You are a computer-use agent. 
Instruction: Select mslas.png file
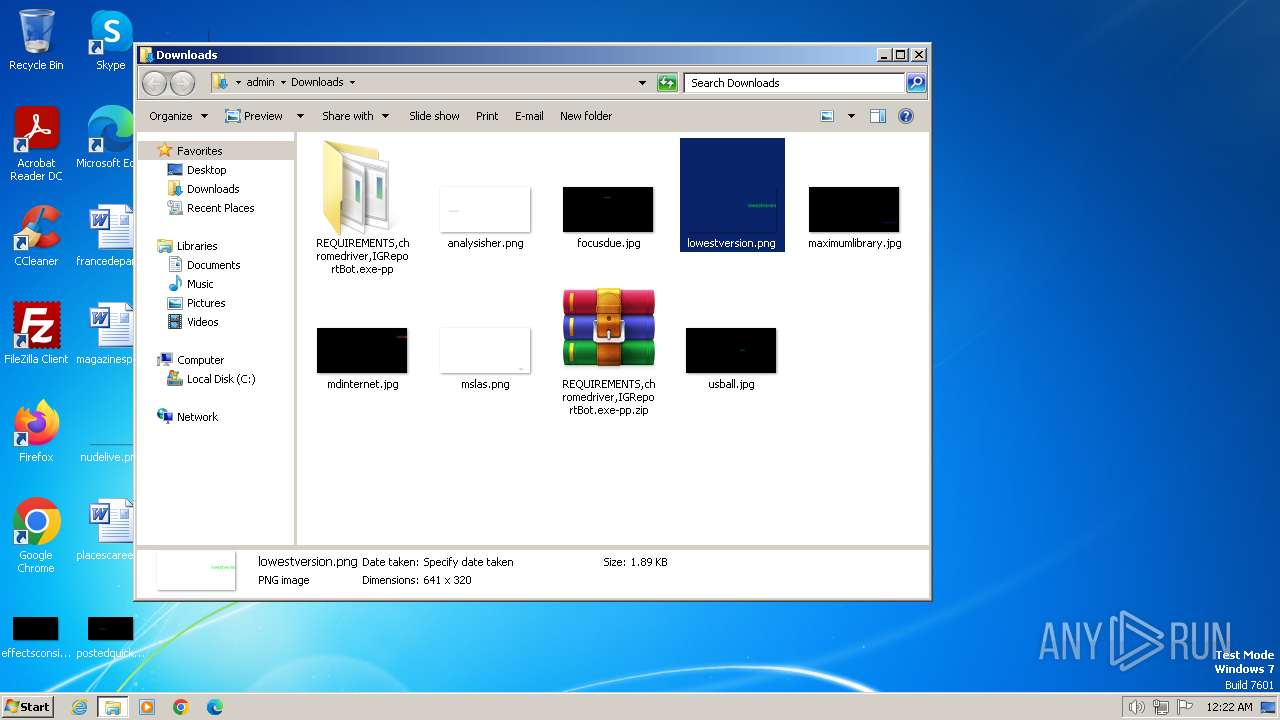(485, 359)
